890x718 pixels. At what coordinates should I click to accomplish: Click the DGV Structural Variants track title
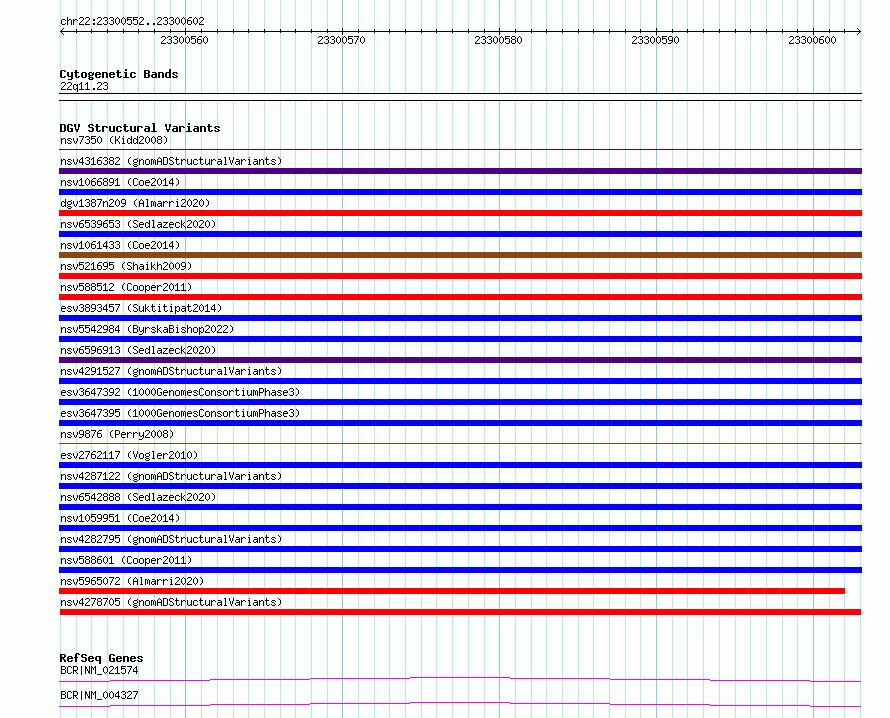[x=140, y=128]
